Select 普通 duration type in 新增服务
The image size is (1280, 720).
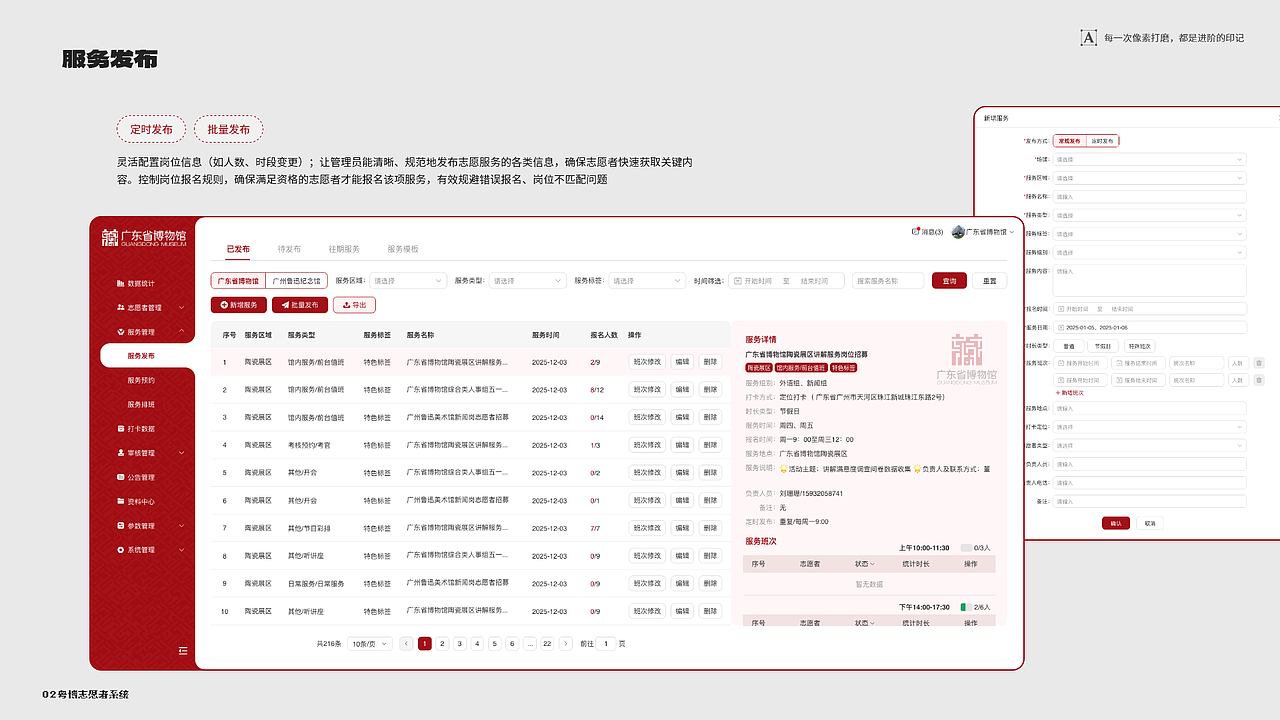coord(1068,346)
